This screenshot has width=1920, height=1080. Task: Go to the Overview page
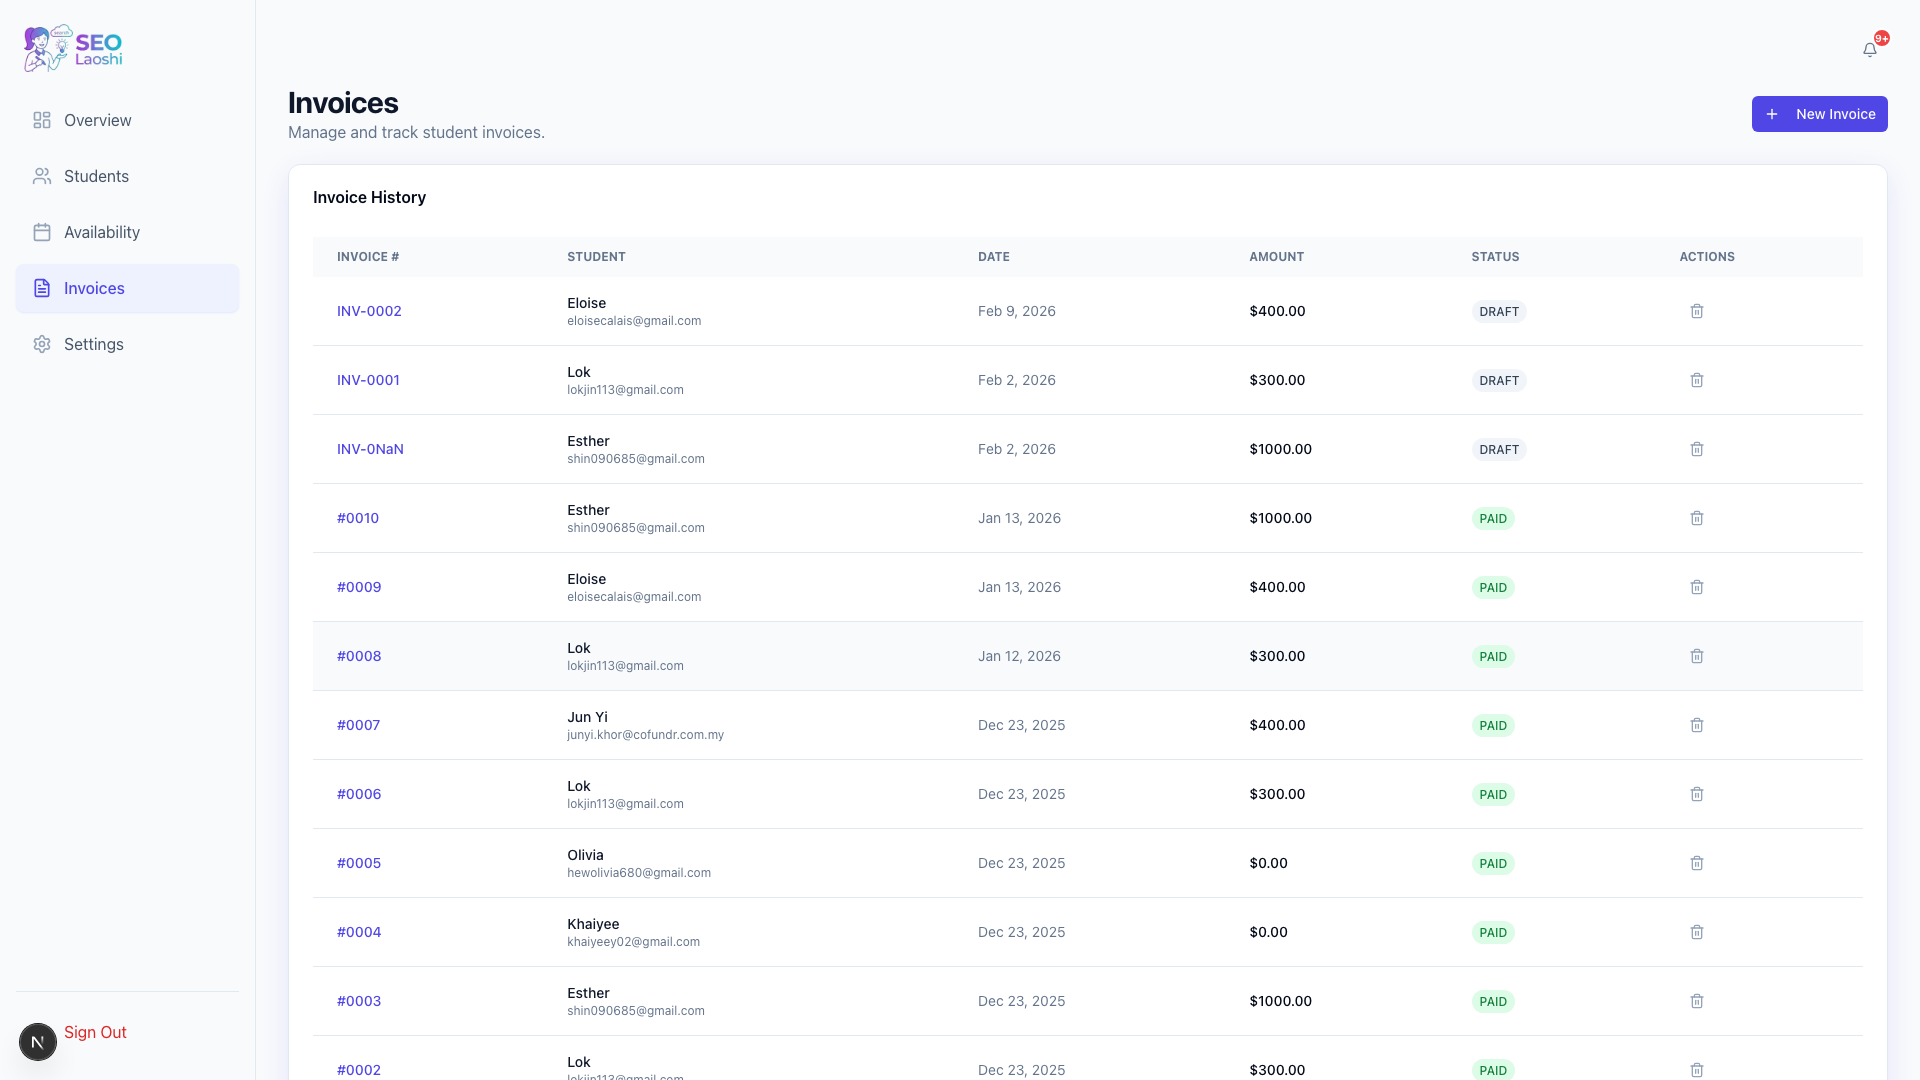click(x=97, y=120)
